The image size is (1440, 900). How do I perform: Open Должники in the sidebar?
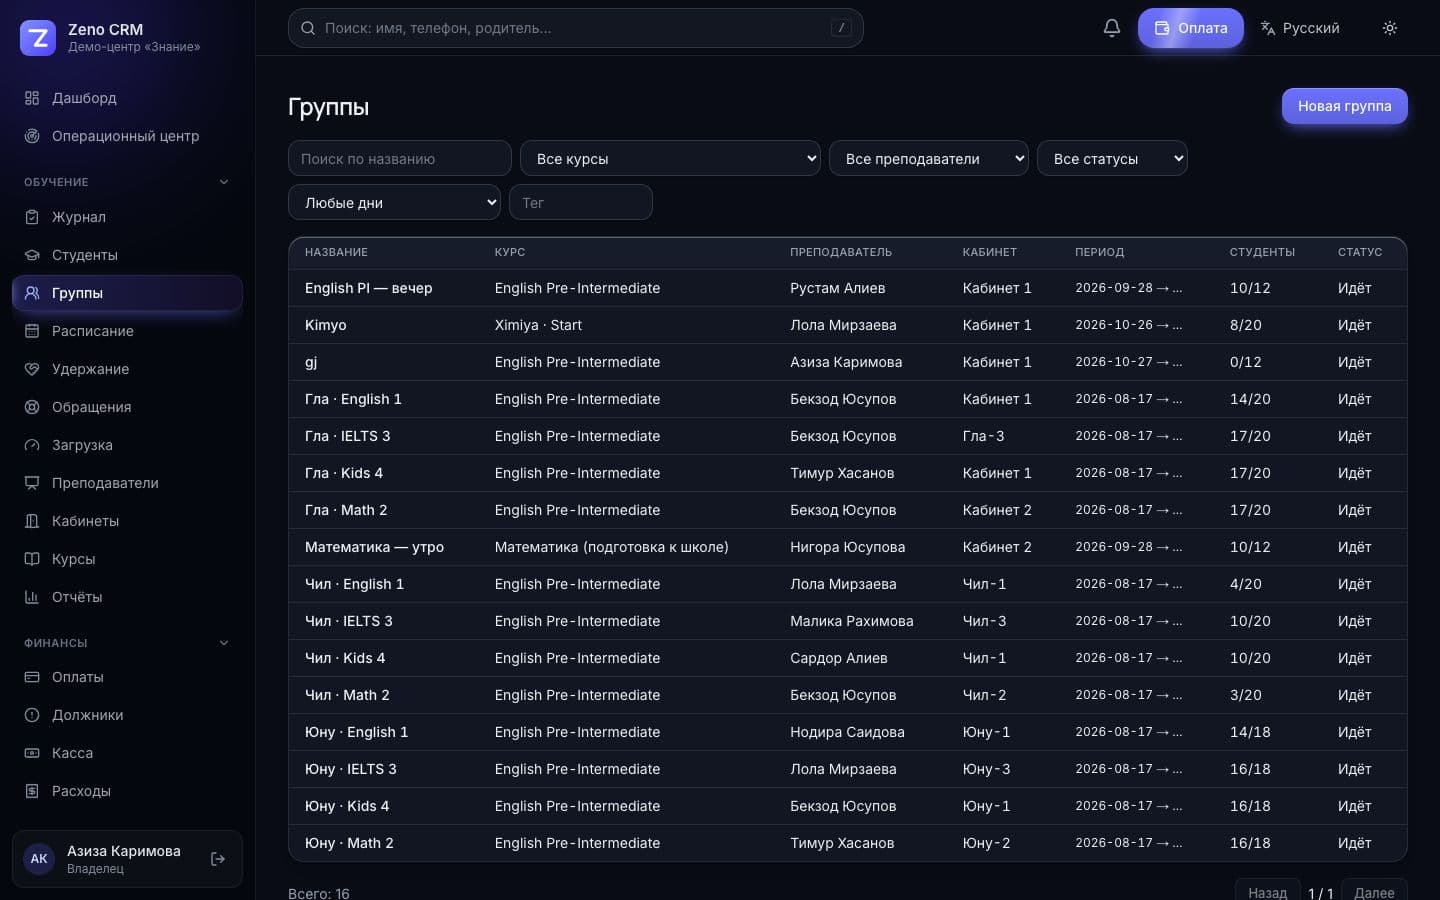coord(127,715)
